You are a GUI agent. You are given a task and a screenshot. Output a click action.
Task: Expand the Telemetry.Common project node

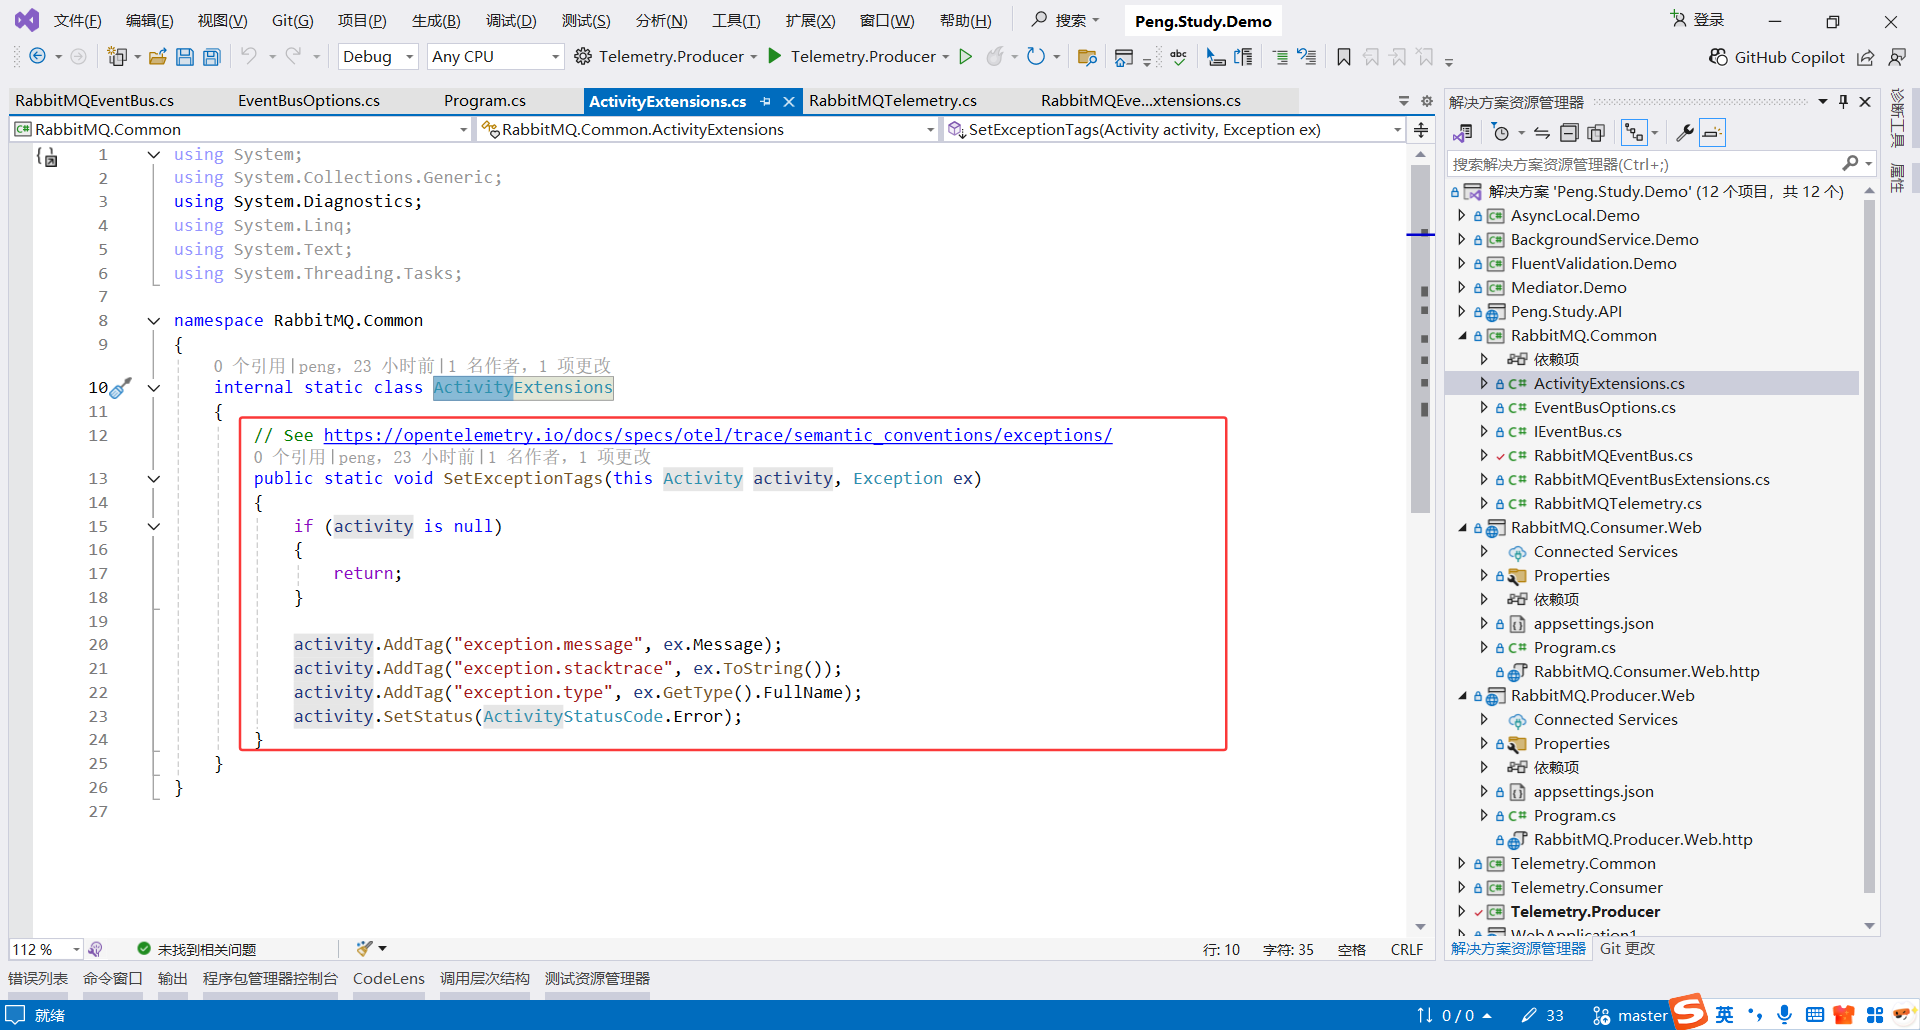(1462, 864)
